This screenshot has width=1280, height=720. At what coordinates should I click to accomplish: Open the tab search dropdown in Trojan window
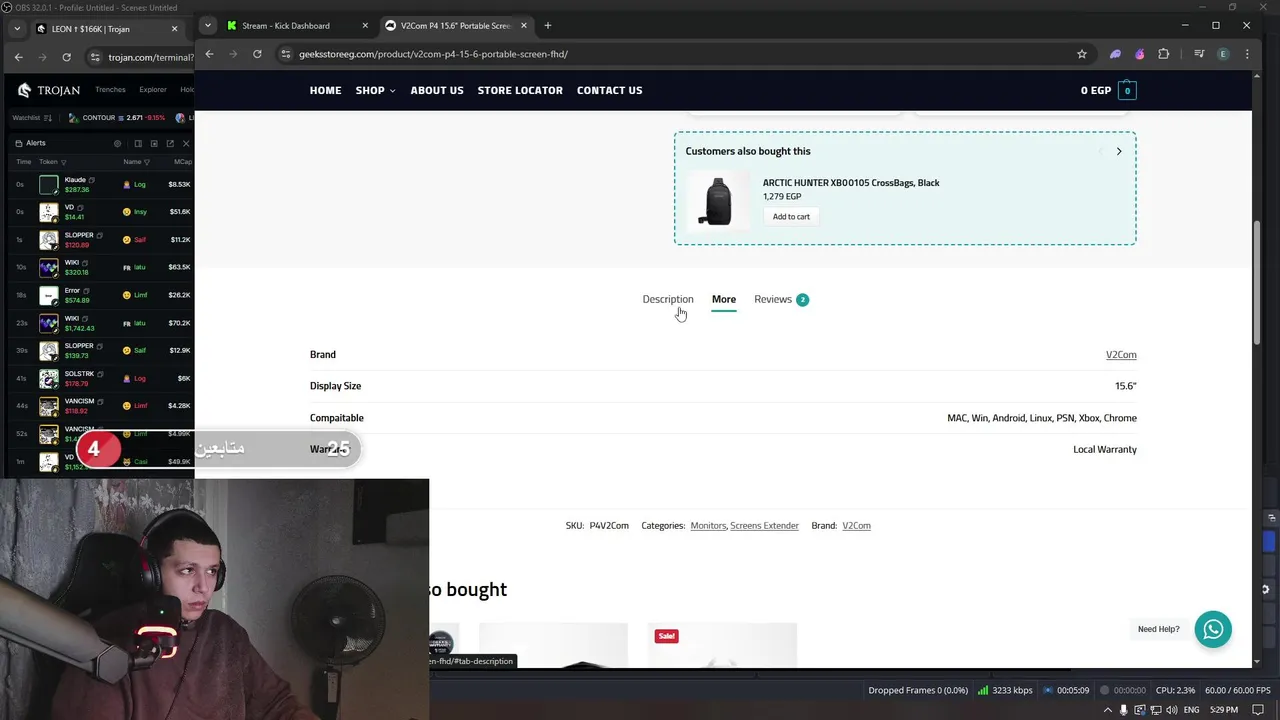tap(17, 29)
